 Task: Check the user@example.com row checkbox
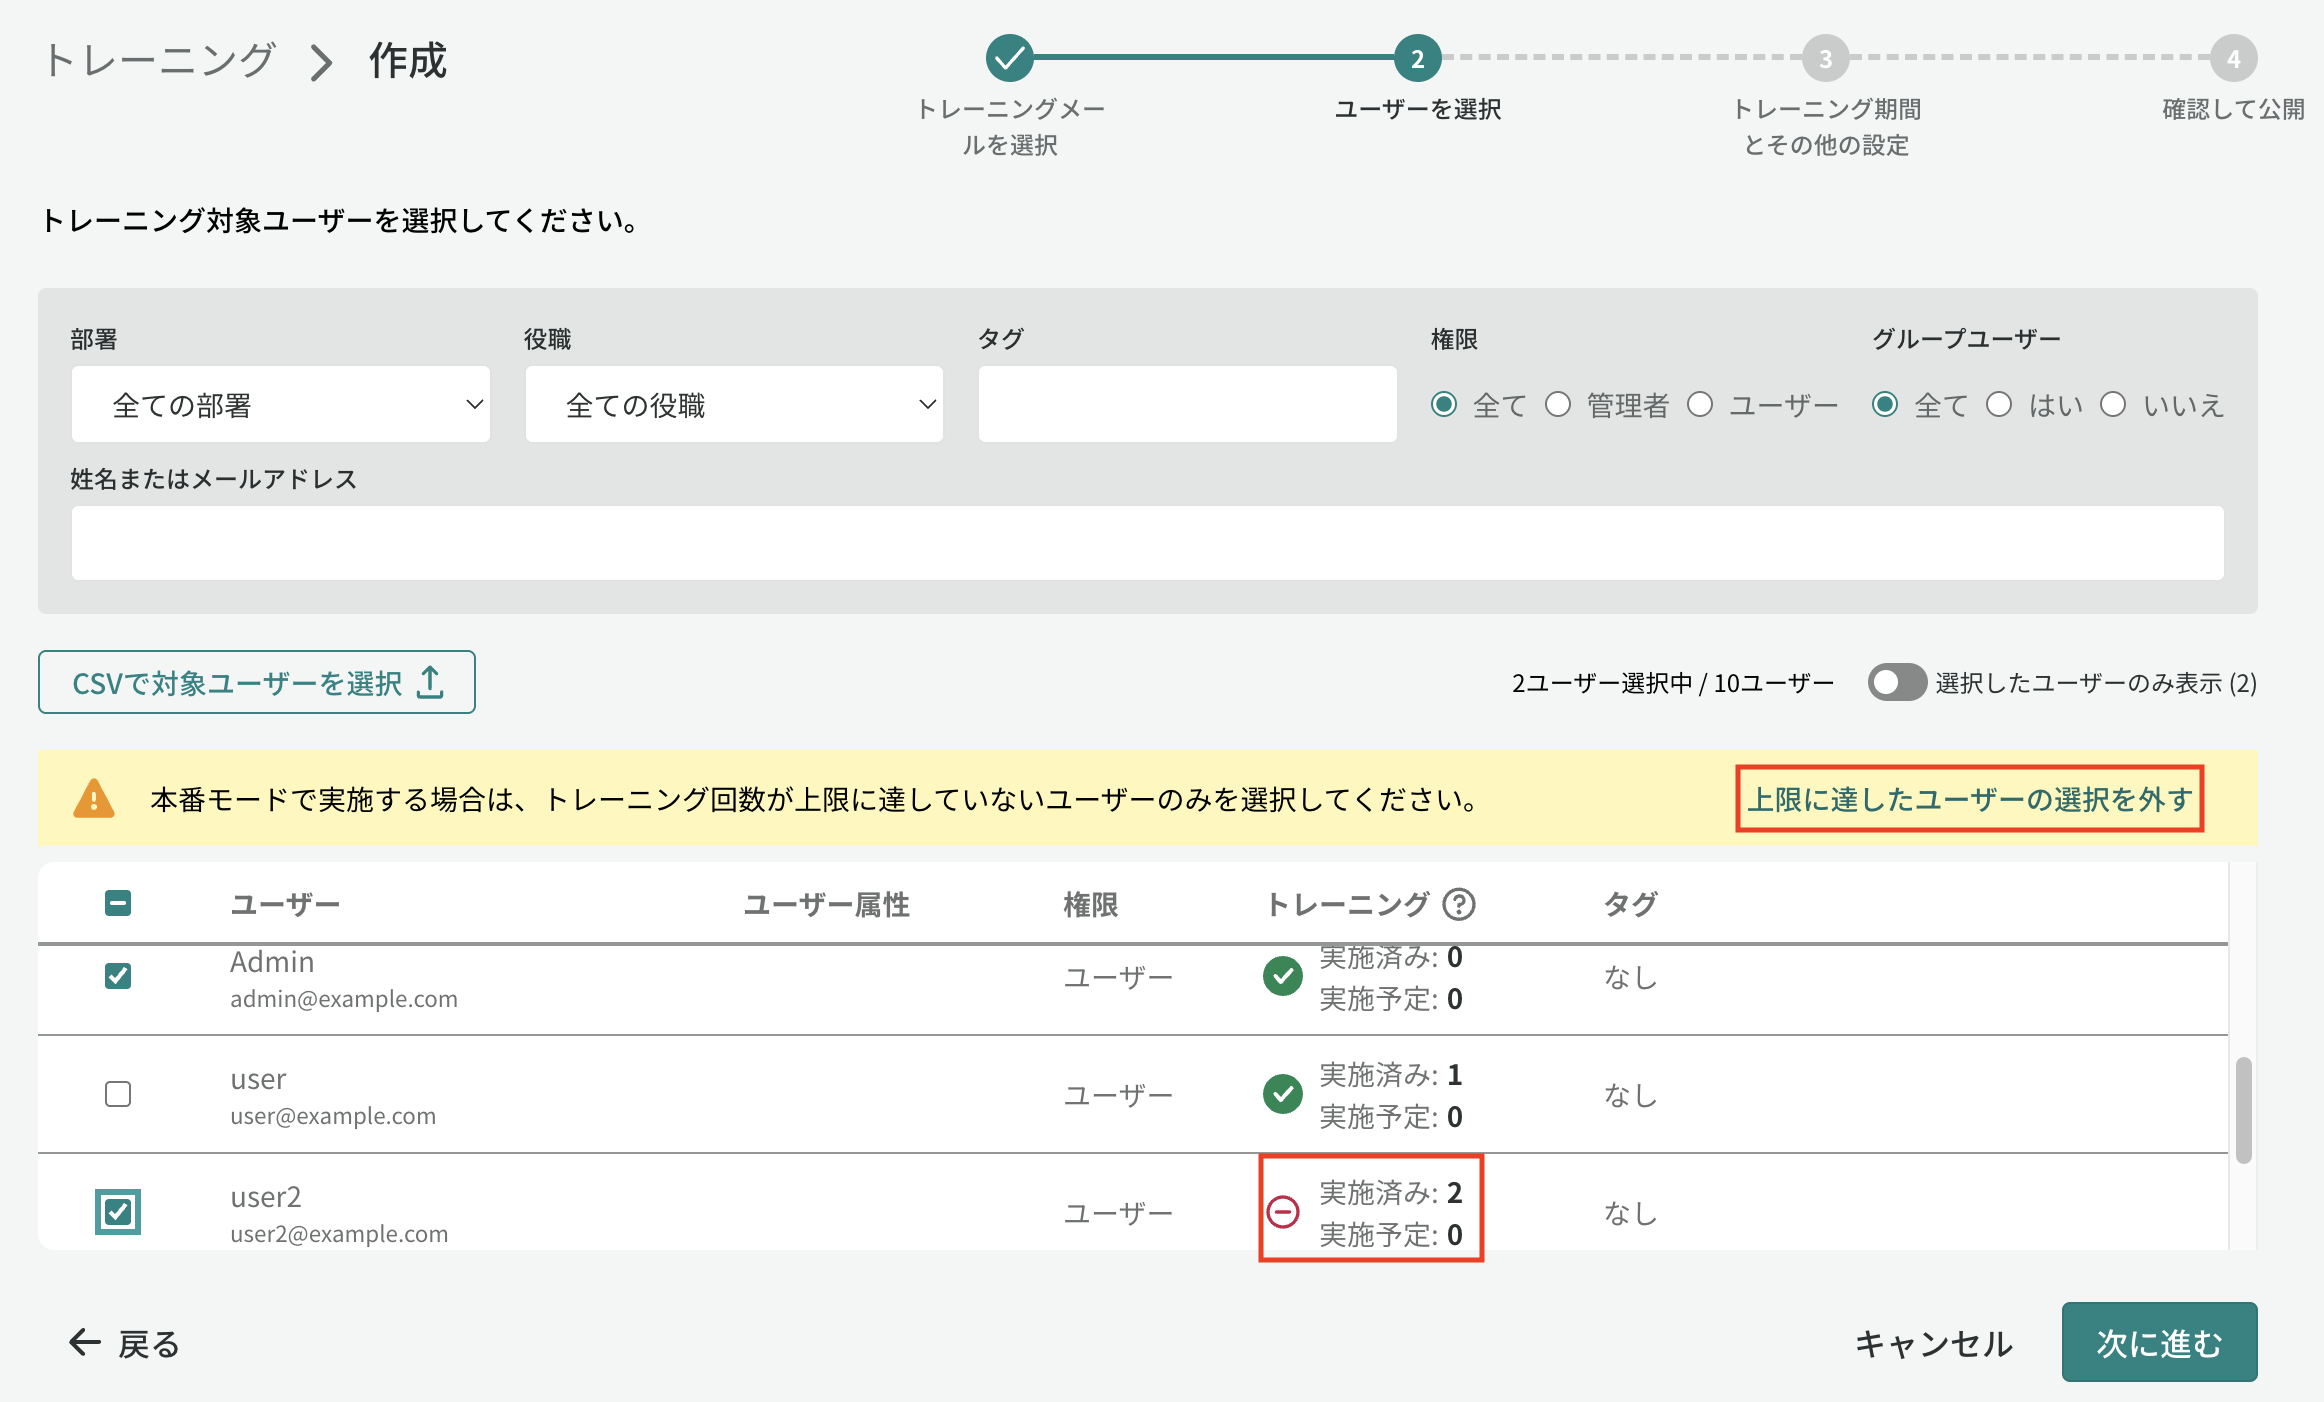(118, 1094)
